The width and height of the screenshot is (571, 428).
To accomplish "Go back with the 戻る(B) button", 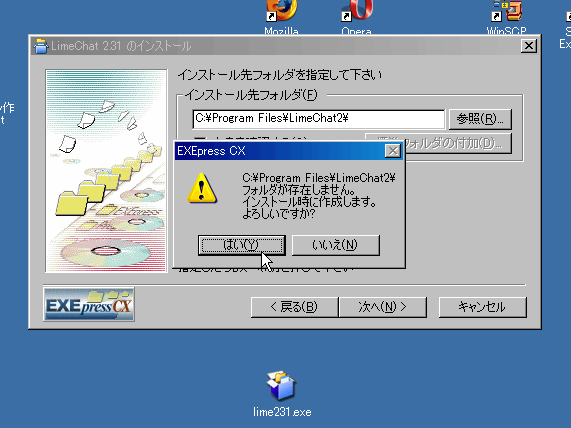I will pos(294,307).
